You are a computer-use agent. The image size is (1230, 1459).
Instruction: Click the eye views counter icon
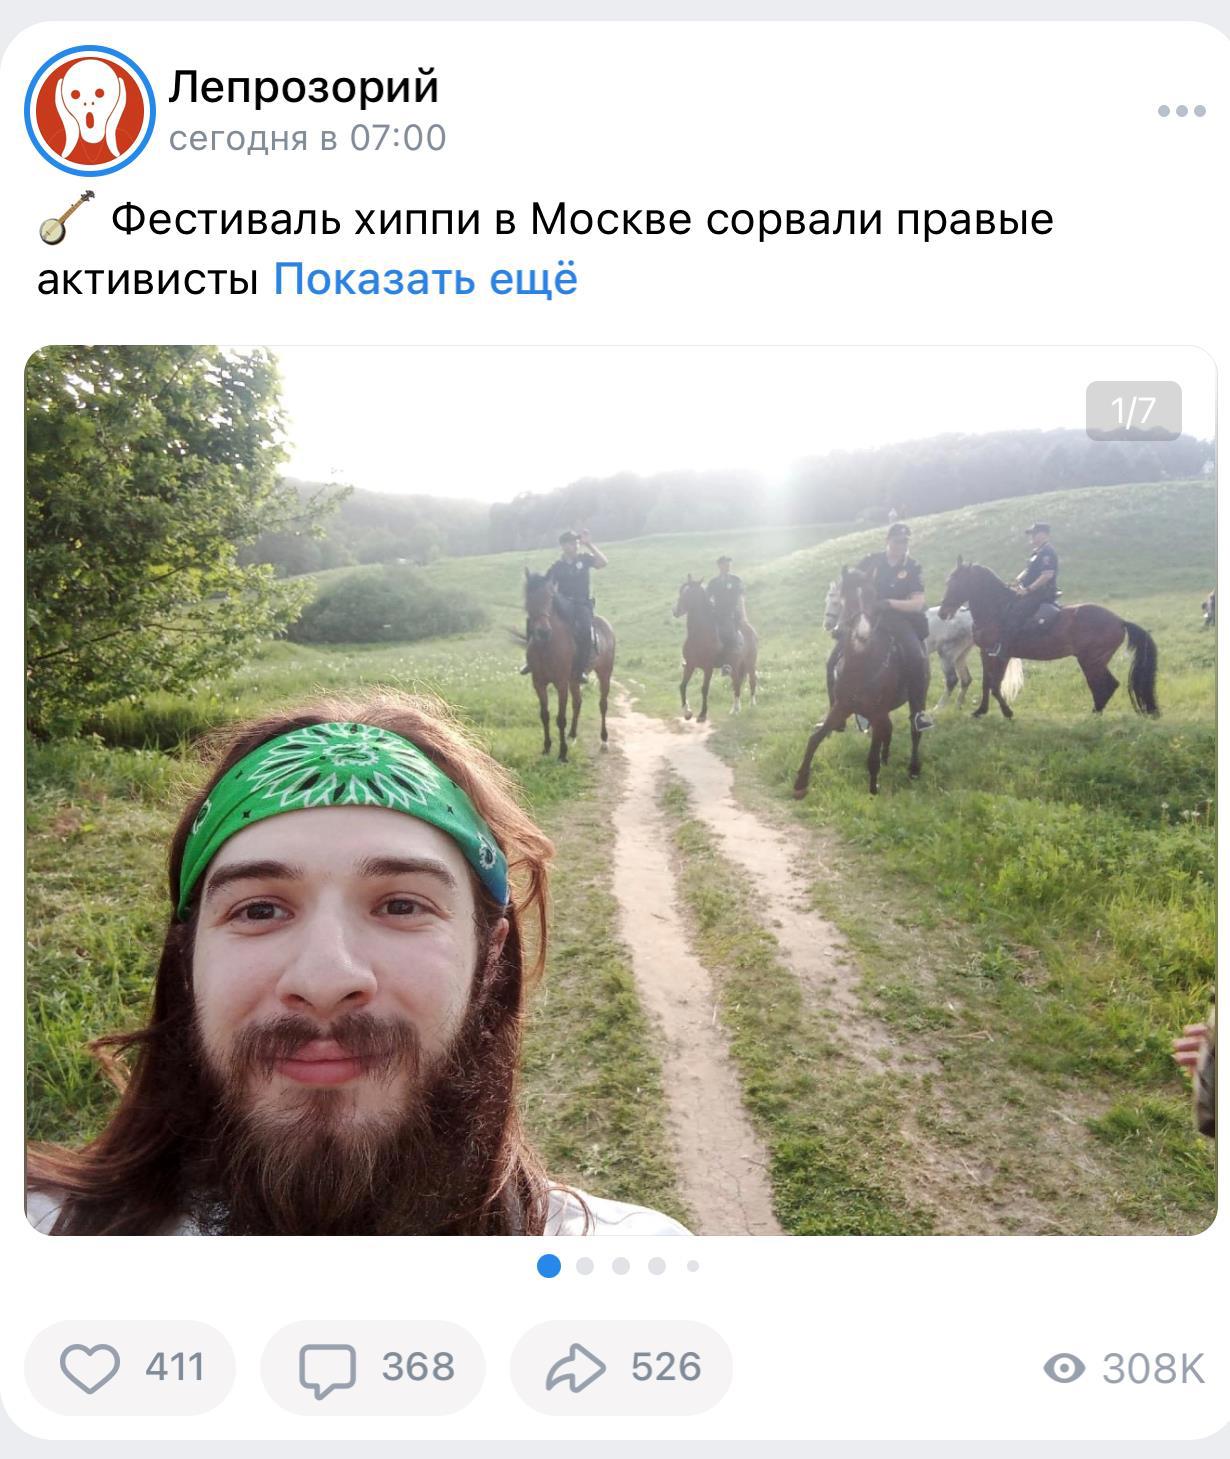pyautogui.click(x=1064, y=1368)
